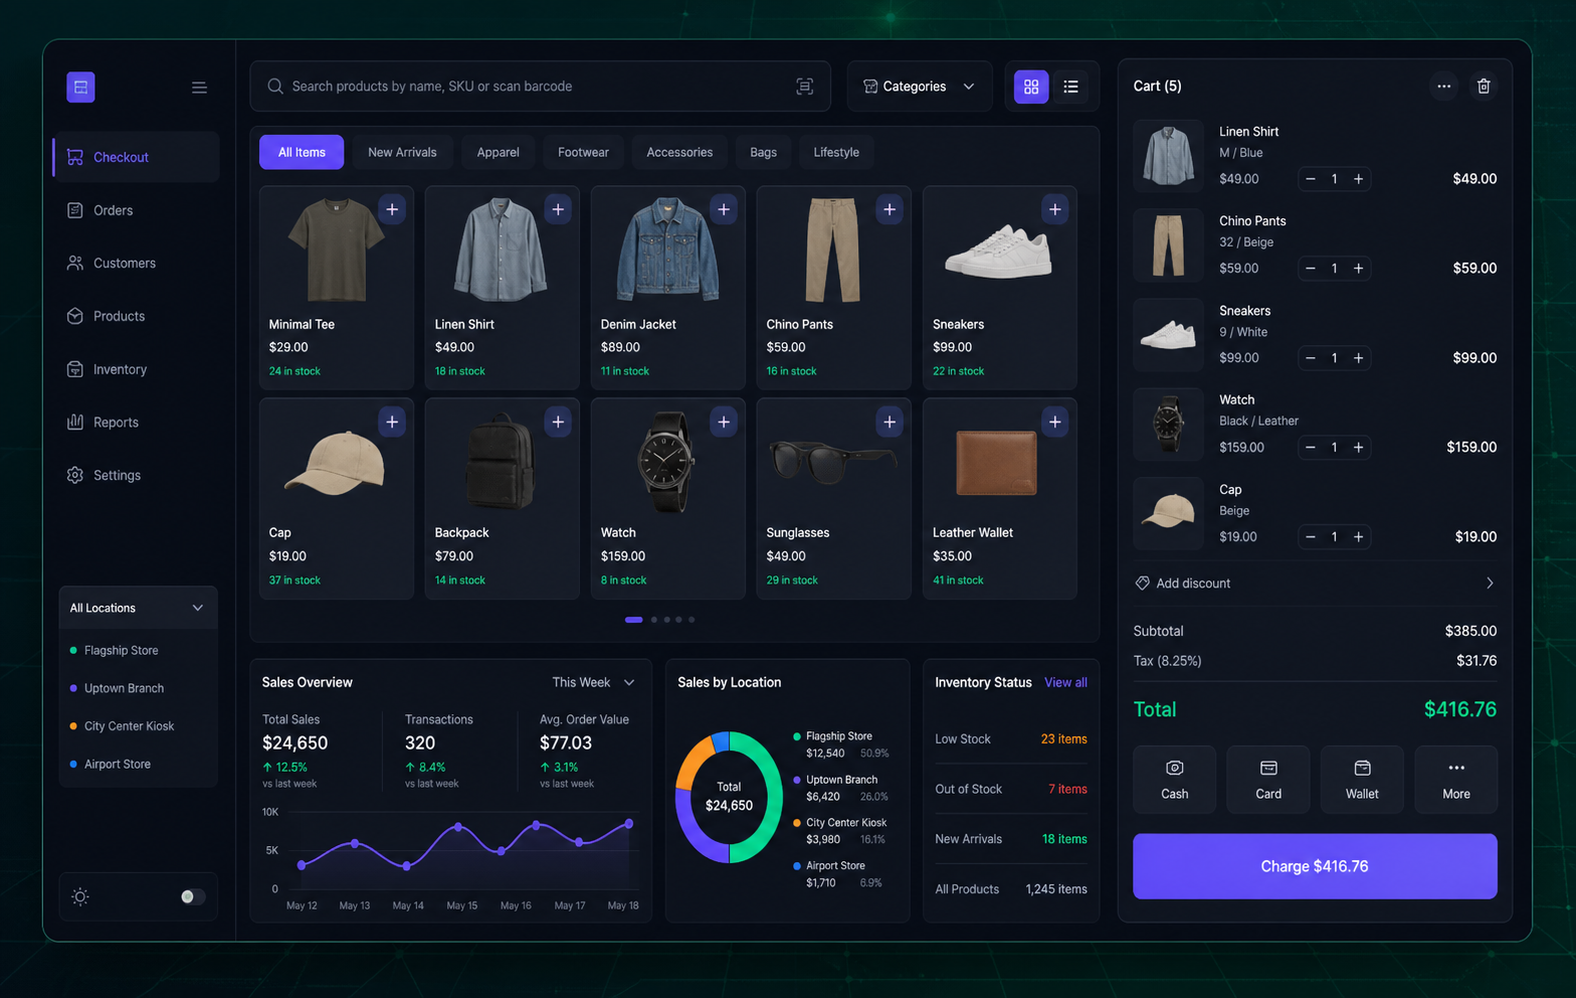Open Orders from the sidebar
The width and height of the screenshot is (1576, 998).
136,210
